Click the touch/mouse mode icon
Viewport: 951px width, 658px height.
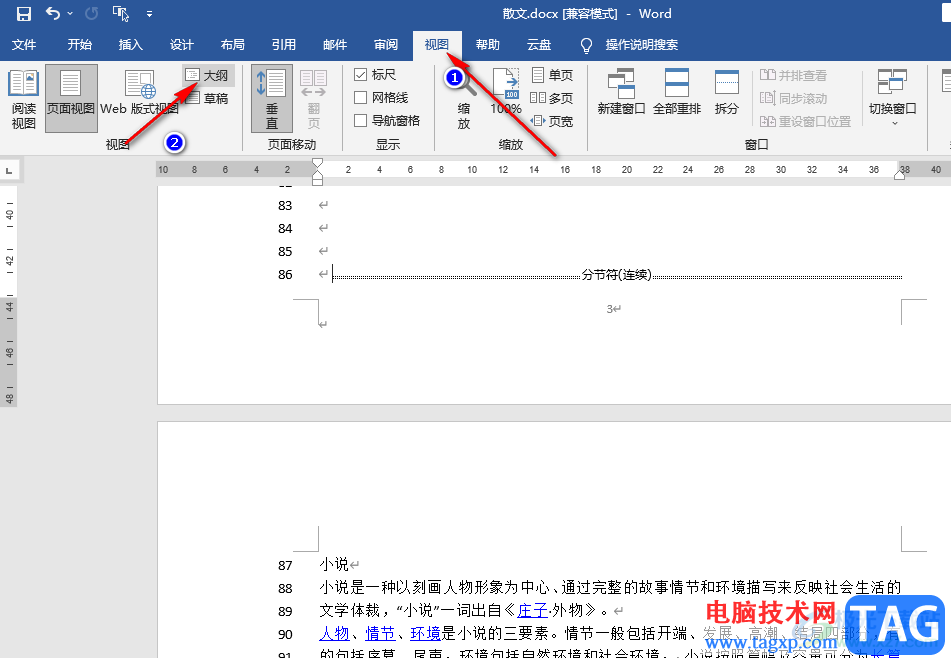(121, 13)
